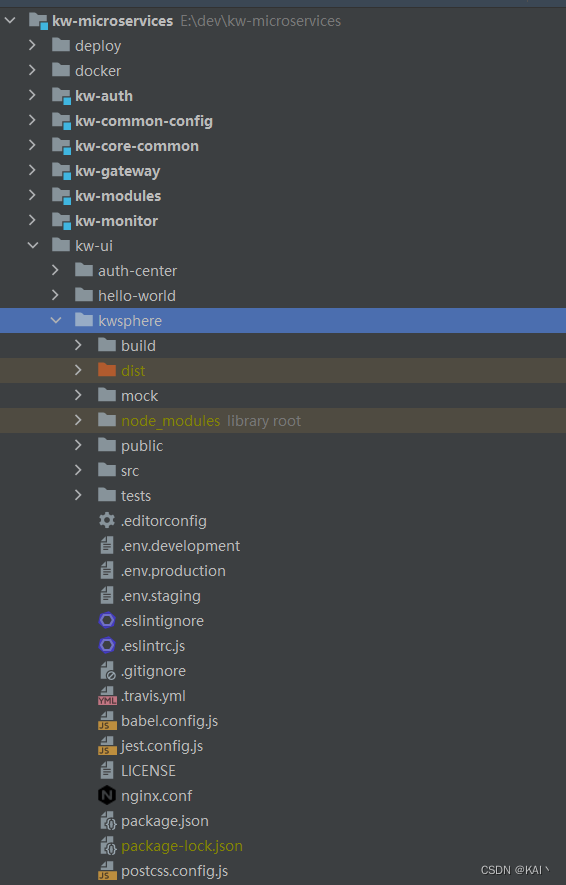
Task: Select the LICENSE file
Action: coord(283,770)
